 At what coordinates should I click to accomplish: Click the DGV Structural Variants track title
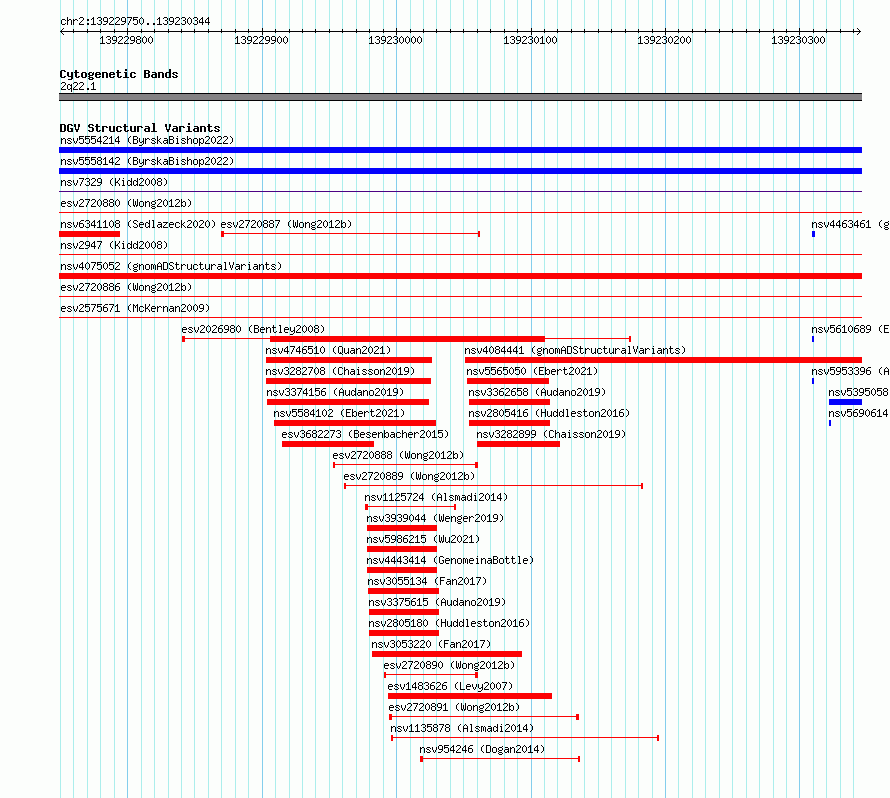click(x=140, y=128)
